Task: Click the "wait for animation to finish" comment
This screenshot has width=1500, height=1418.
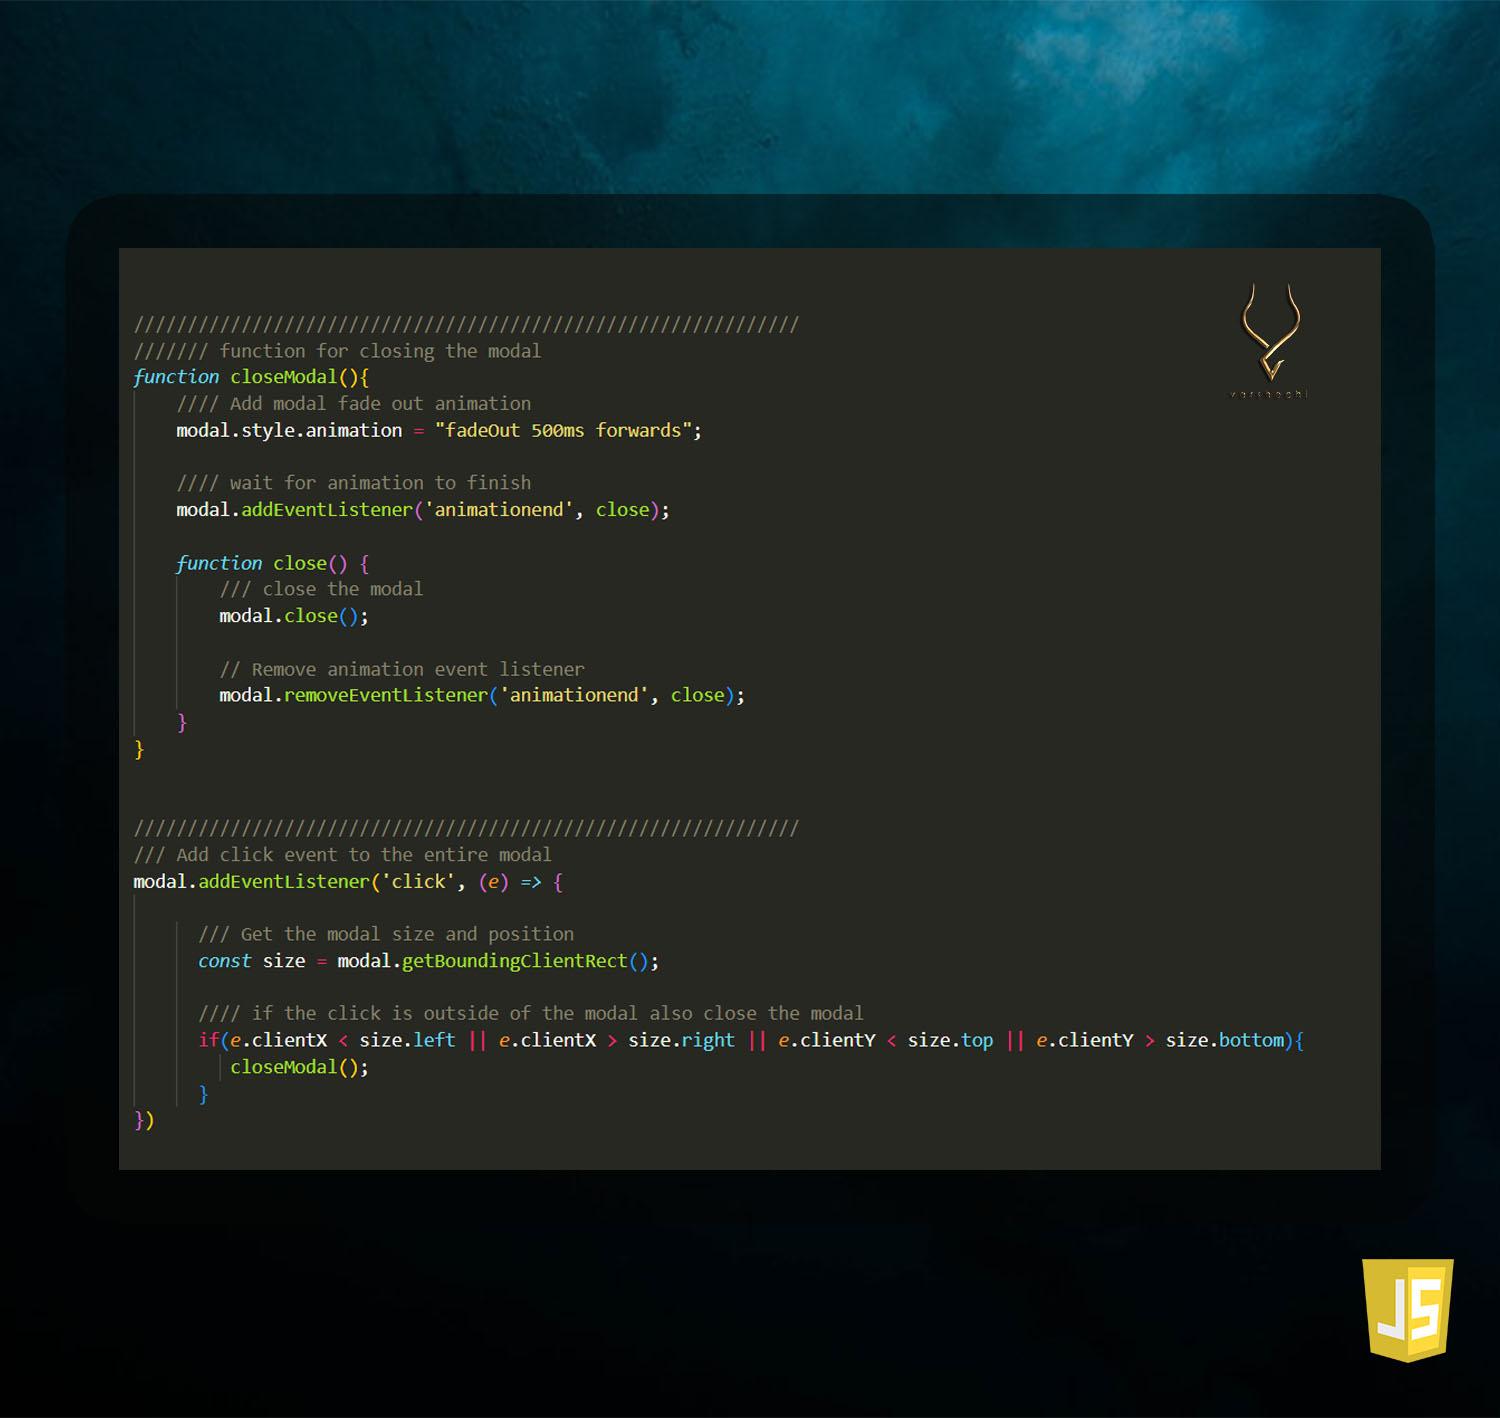Action: (x=380, y=483)
